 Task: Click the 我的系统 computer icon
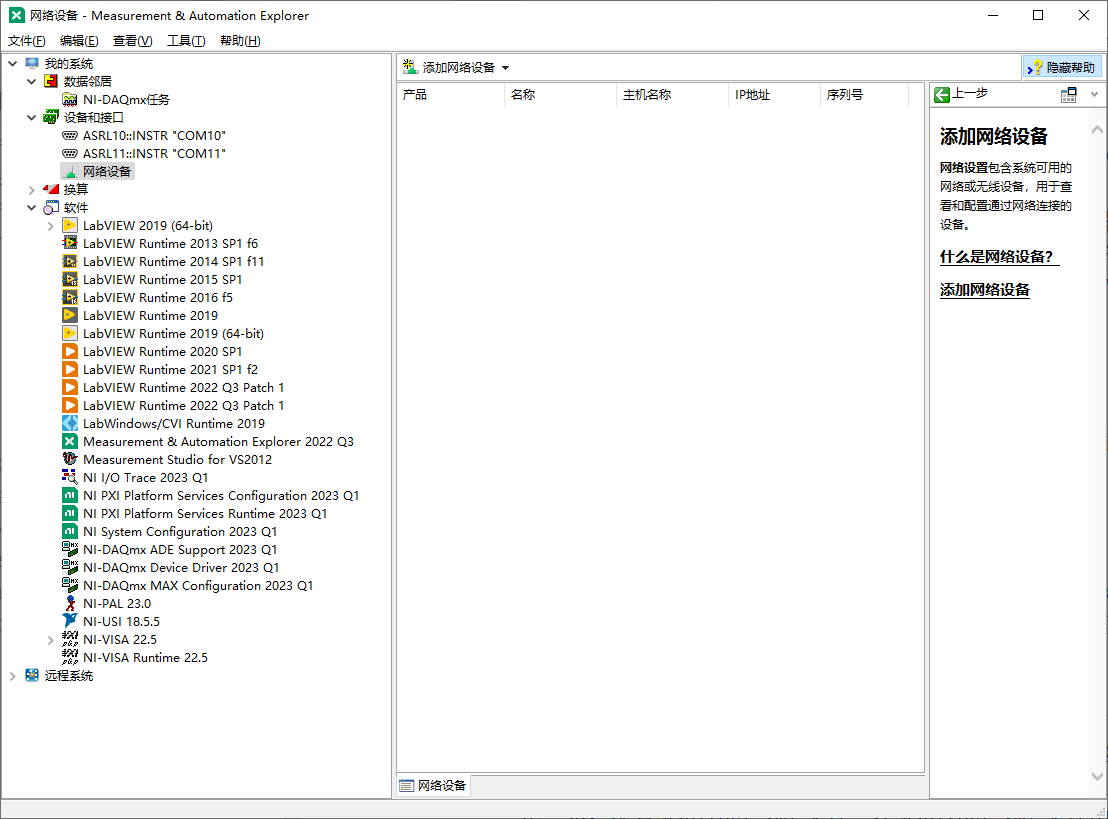[32, 63]
